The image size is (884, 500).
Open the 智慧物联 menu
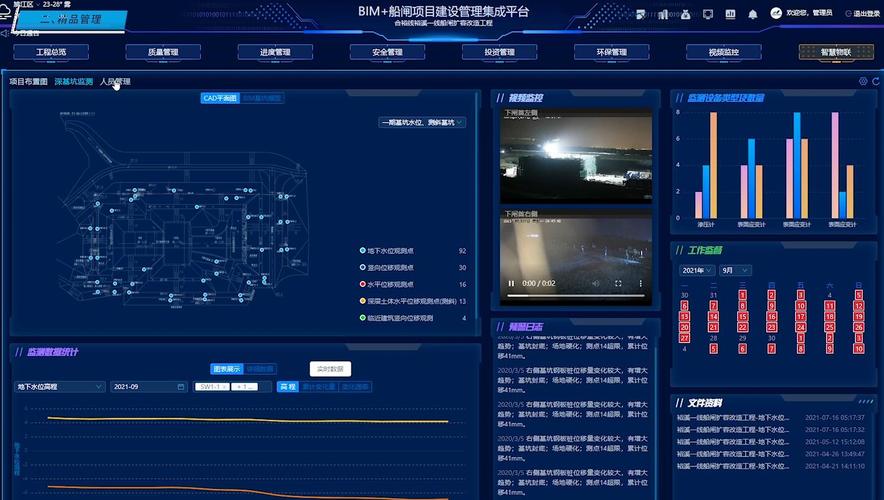tap(836, 52)
